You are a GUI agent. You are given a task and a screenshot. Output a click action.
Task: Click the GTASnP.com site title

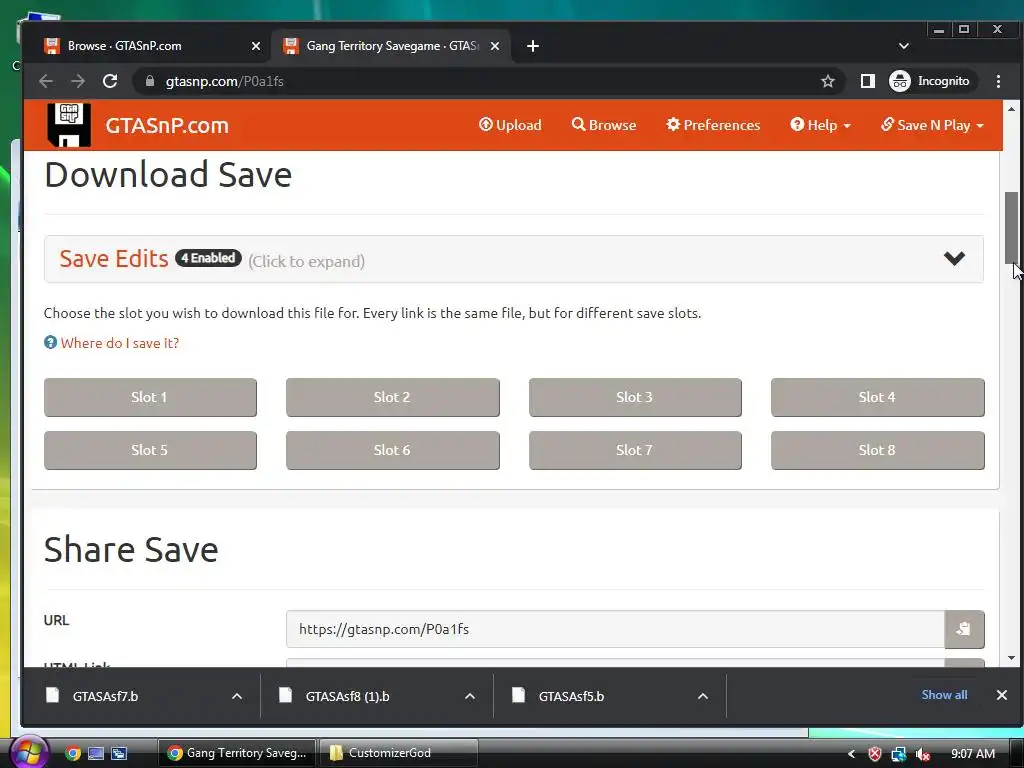[x=167, y=125]
